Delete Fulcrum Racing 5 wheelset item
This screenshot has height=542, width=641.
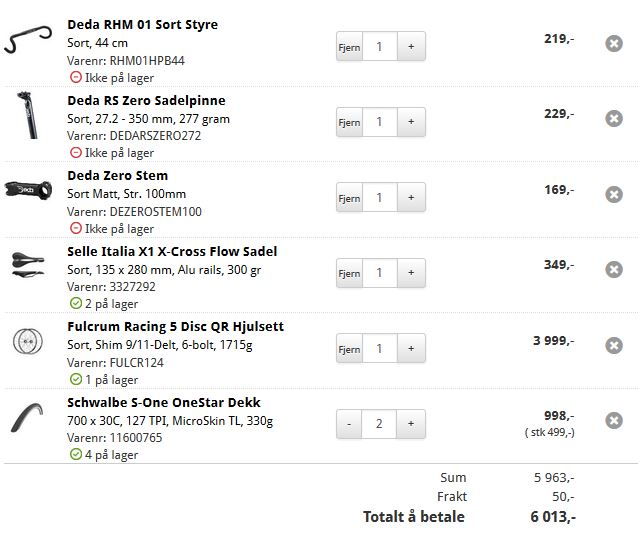[x=614, y=346]
